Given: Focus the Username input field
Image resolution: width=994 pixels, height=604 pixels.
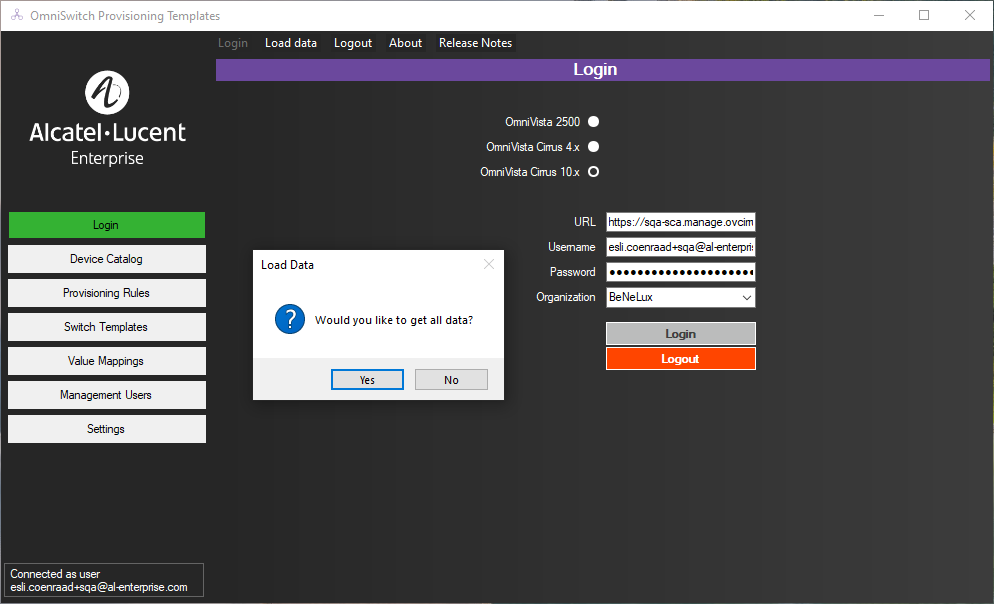Looking at the screenshot, I should (680, 247).
